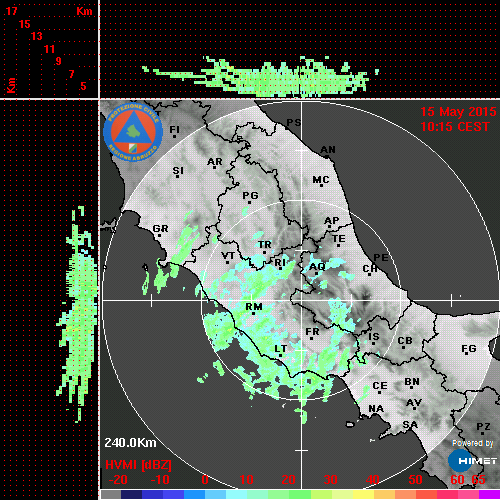Click the HIMET logo
The image size is (500, 500).
(472, 461)
